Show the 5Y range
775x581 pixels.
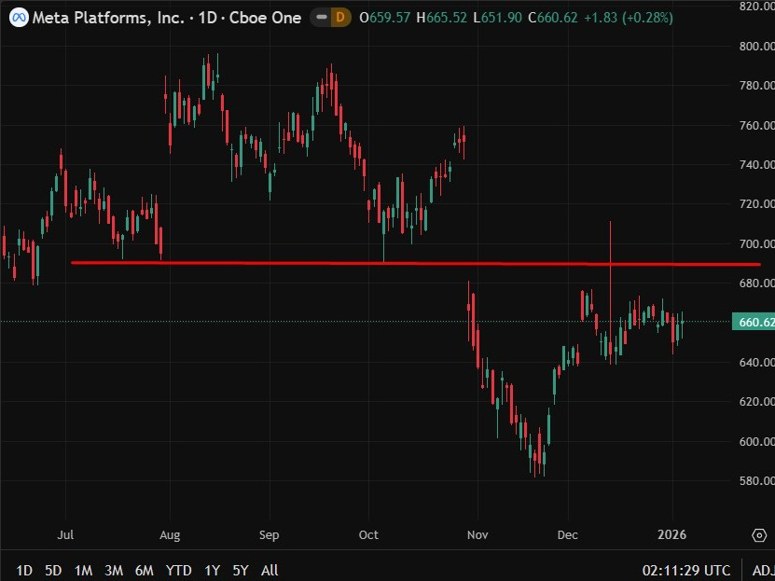[241, 570]
